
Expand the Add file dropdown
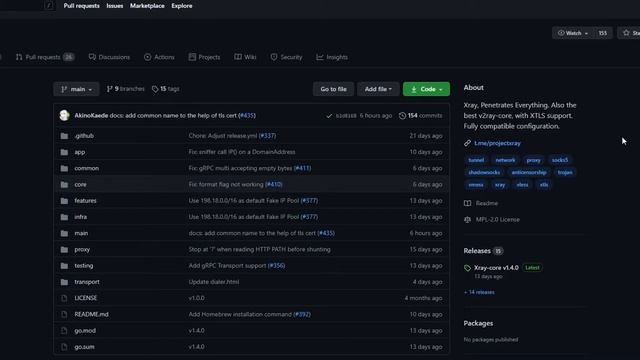378,89
